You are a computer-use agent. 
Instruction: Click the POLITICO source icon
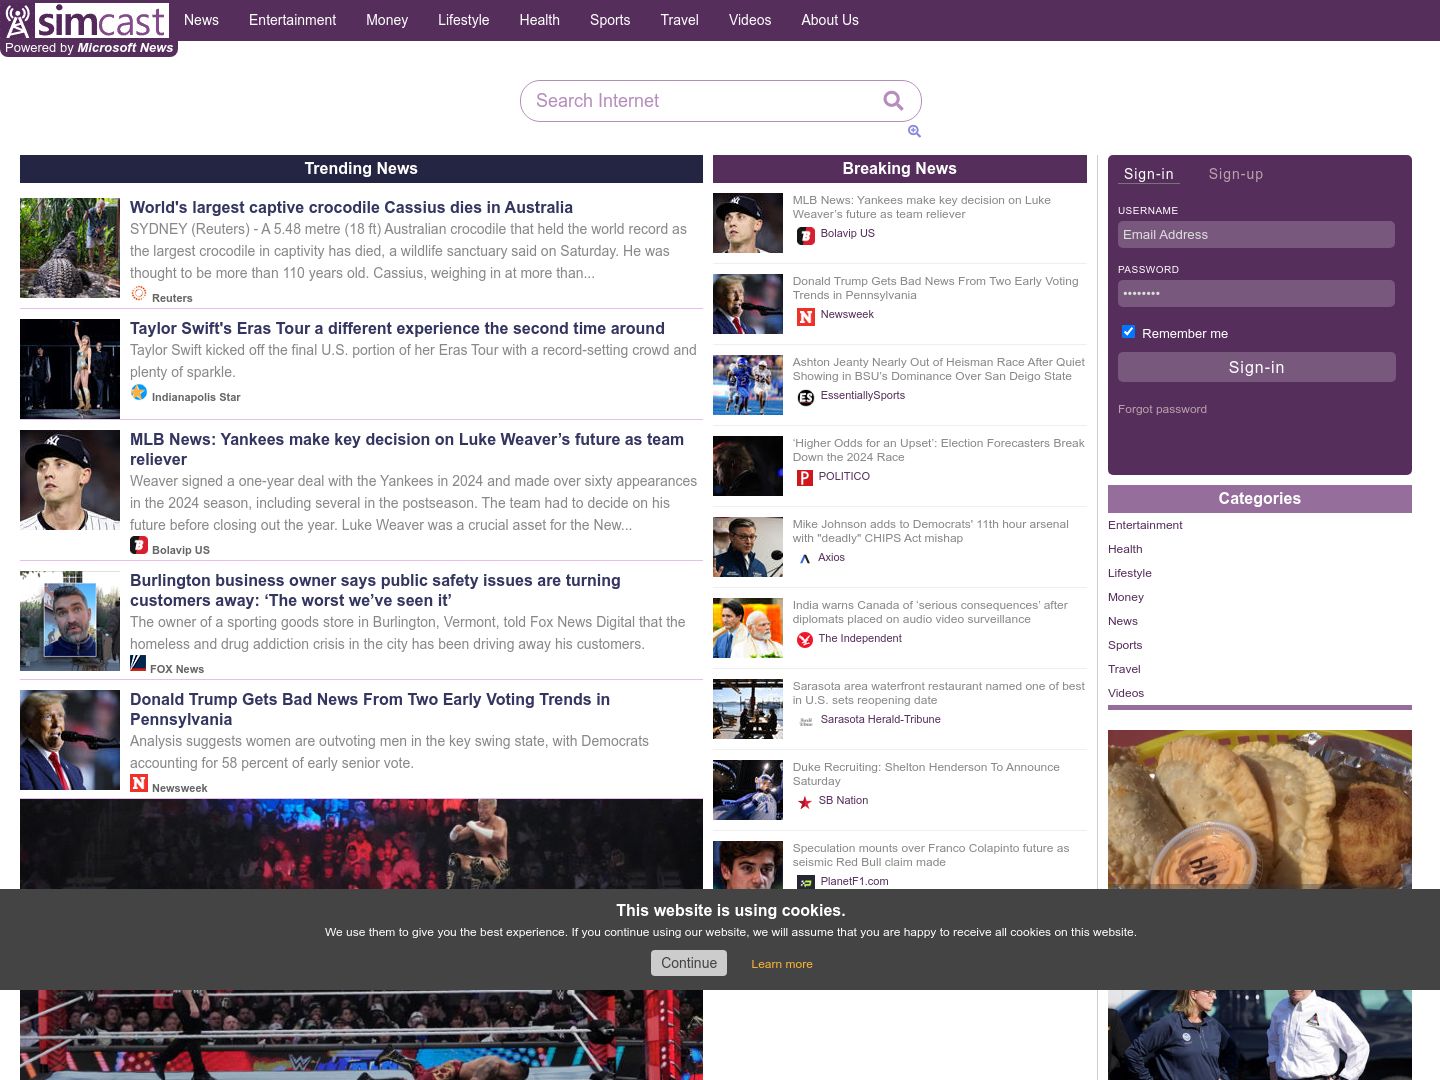[x=805, y=478]
